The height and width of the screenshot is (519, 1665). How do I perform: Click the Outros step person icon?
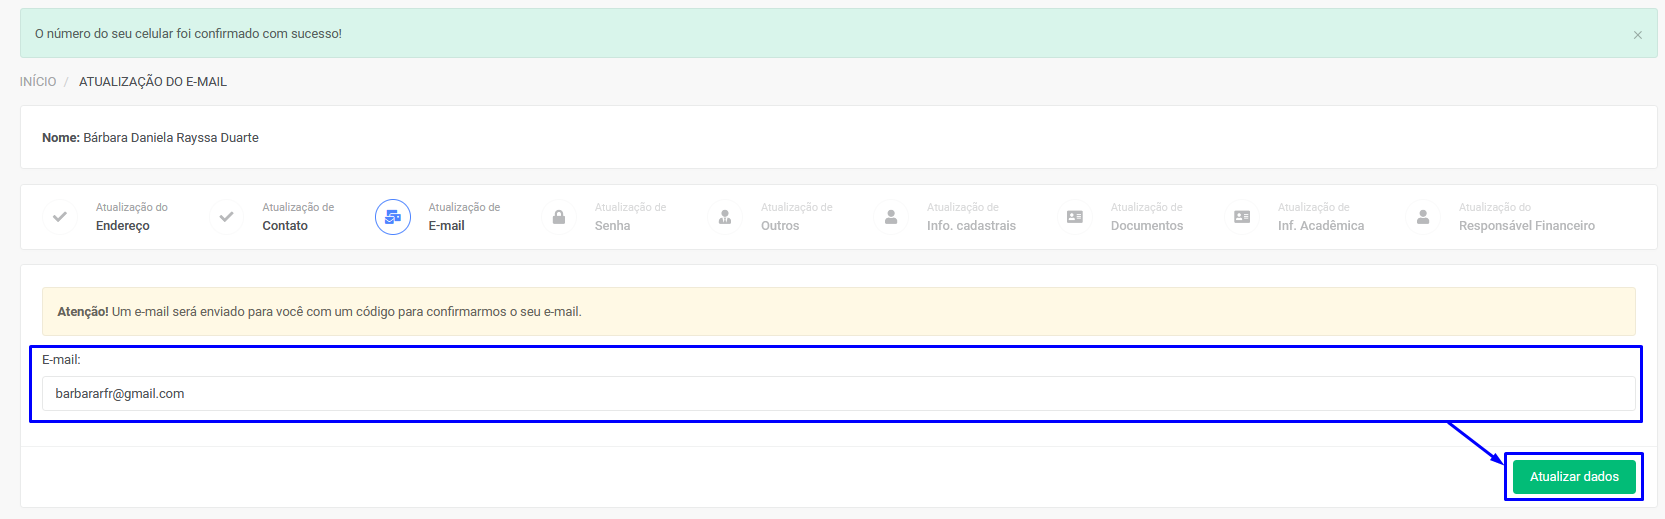tap(725, 217)
